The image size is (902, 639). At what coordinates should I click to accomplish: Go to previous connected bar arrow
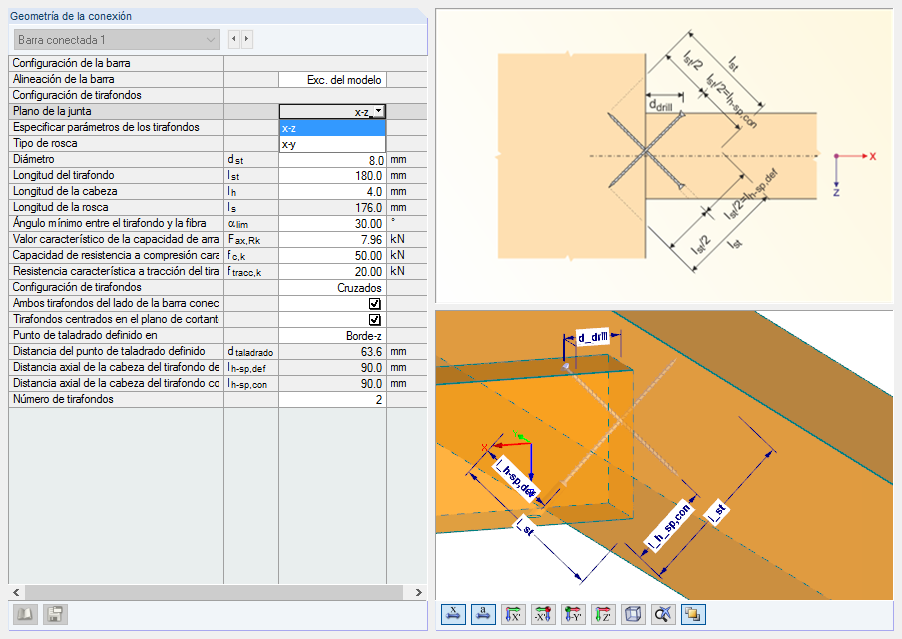234,39
